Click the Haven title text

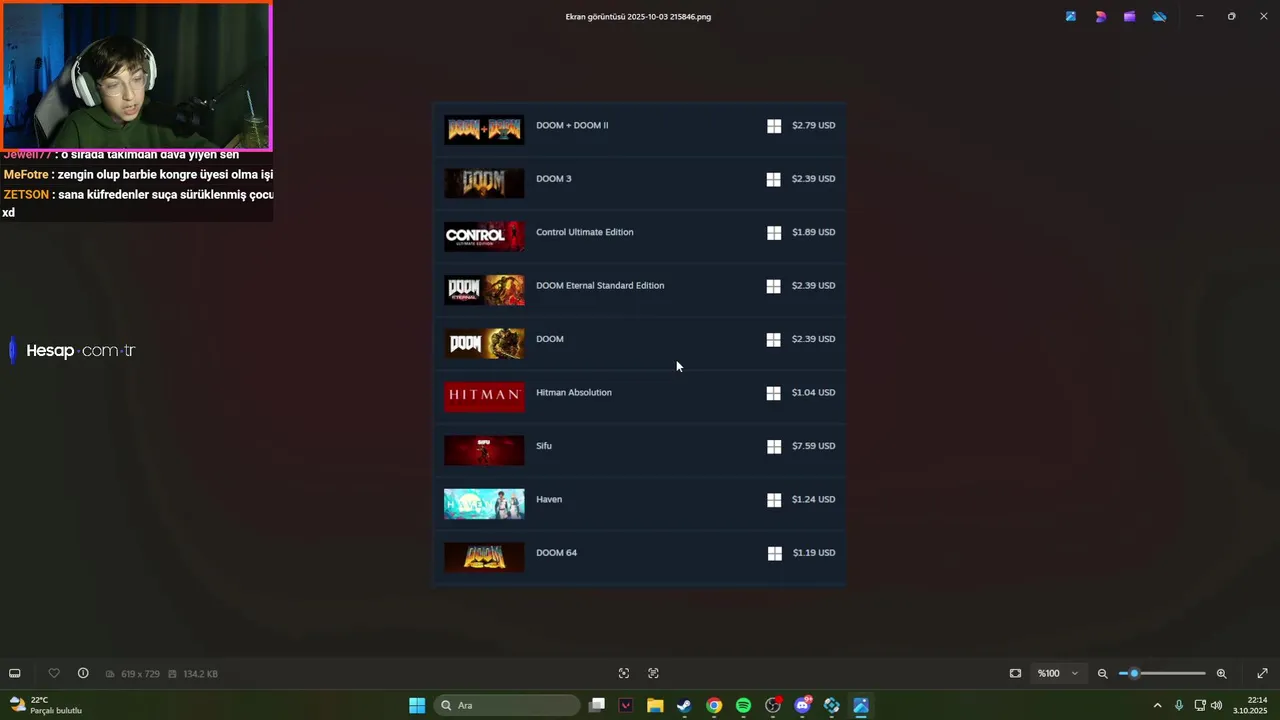coord(549,499)
